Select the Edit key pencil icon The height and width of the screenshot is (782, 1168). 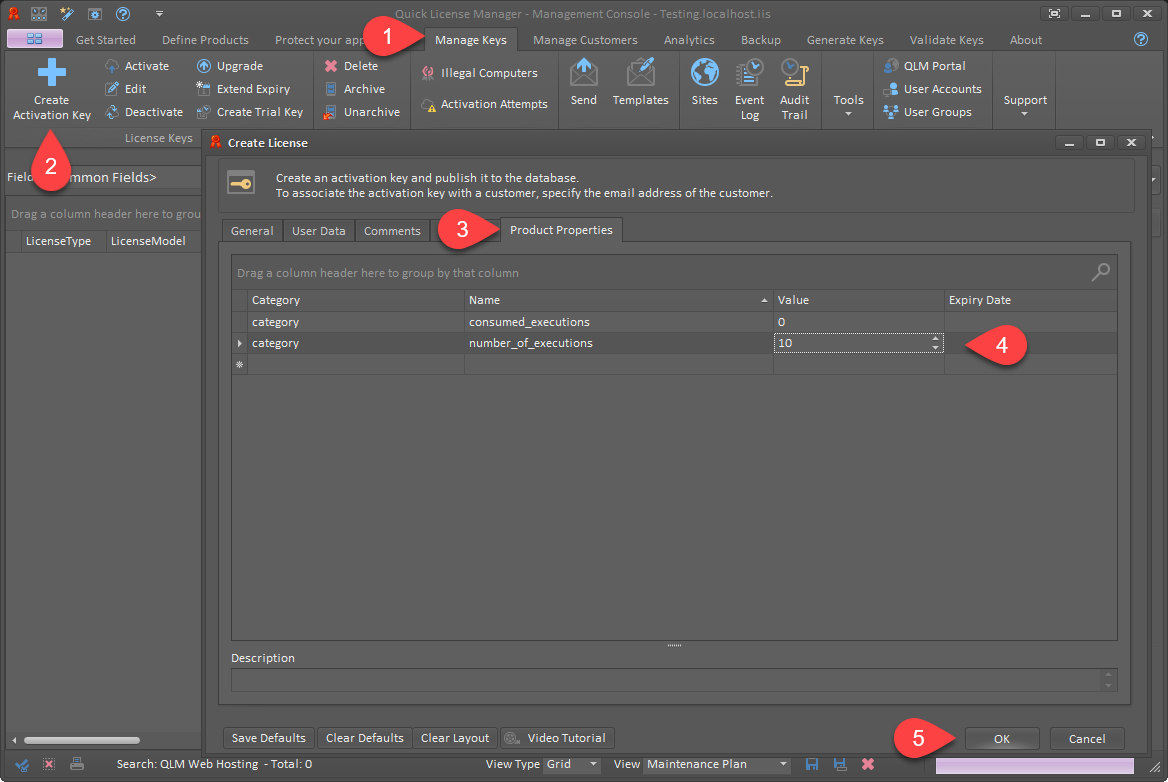click(112, 89)
